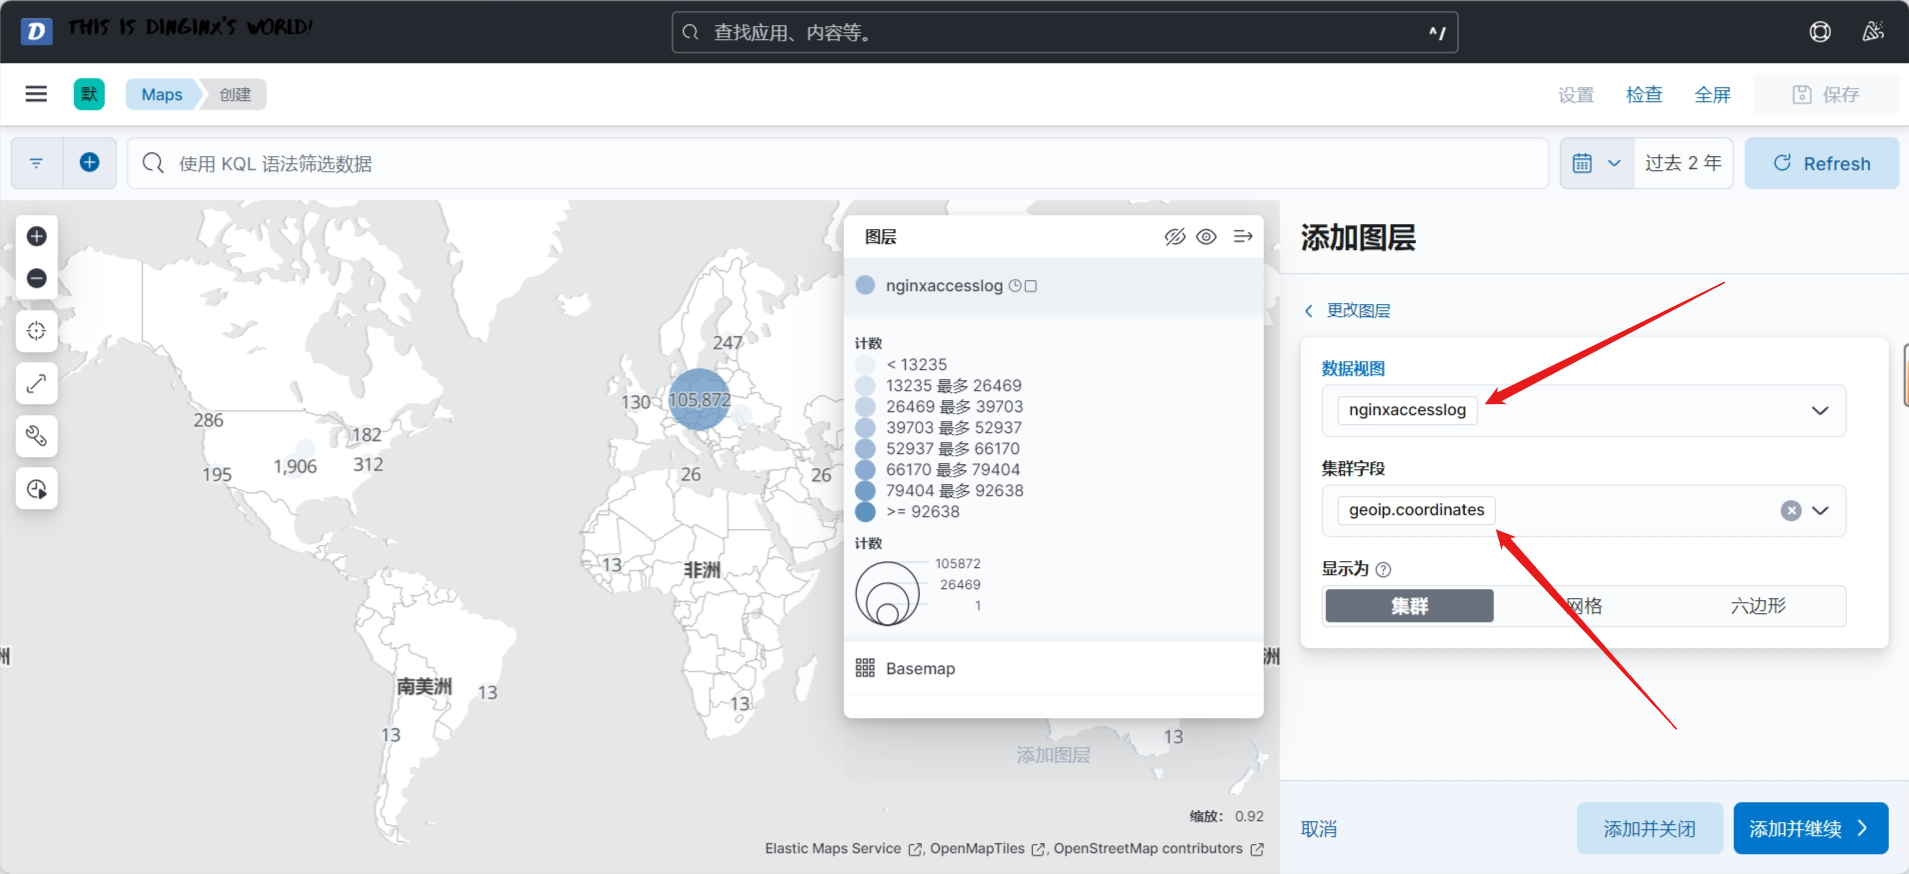Click the 过去 2 年 time range
Viewport: 1909px width, 874px height.
(1683, 163)
